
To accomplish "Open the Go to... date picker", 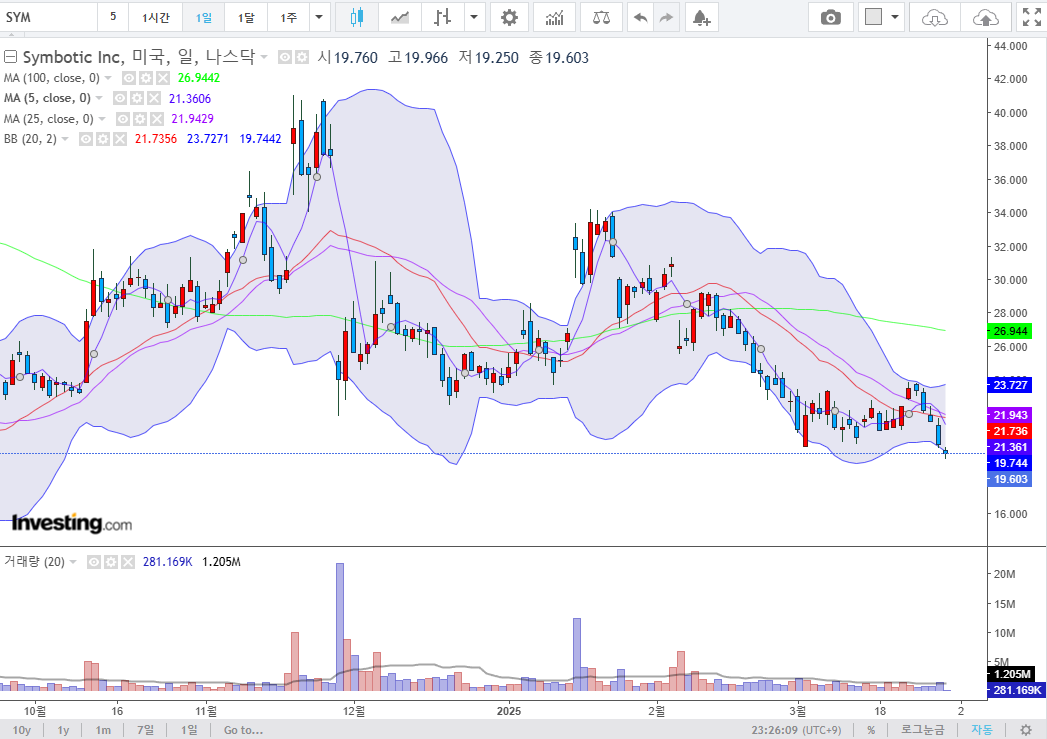I will point(243,730).
